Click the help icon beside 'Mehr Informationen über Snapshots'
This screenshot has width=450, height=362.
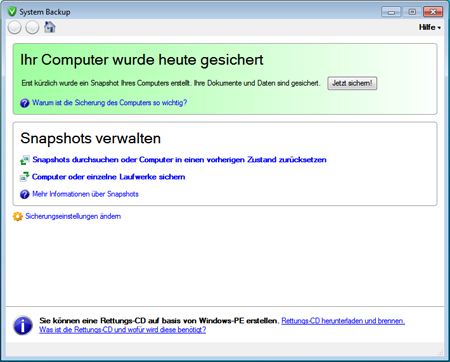tap(25, 194)
